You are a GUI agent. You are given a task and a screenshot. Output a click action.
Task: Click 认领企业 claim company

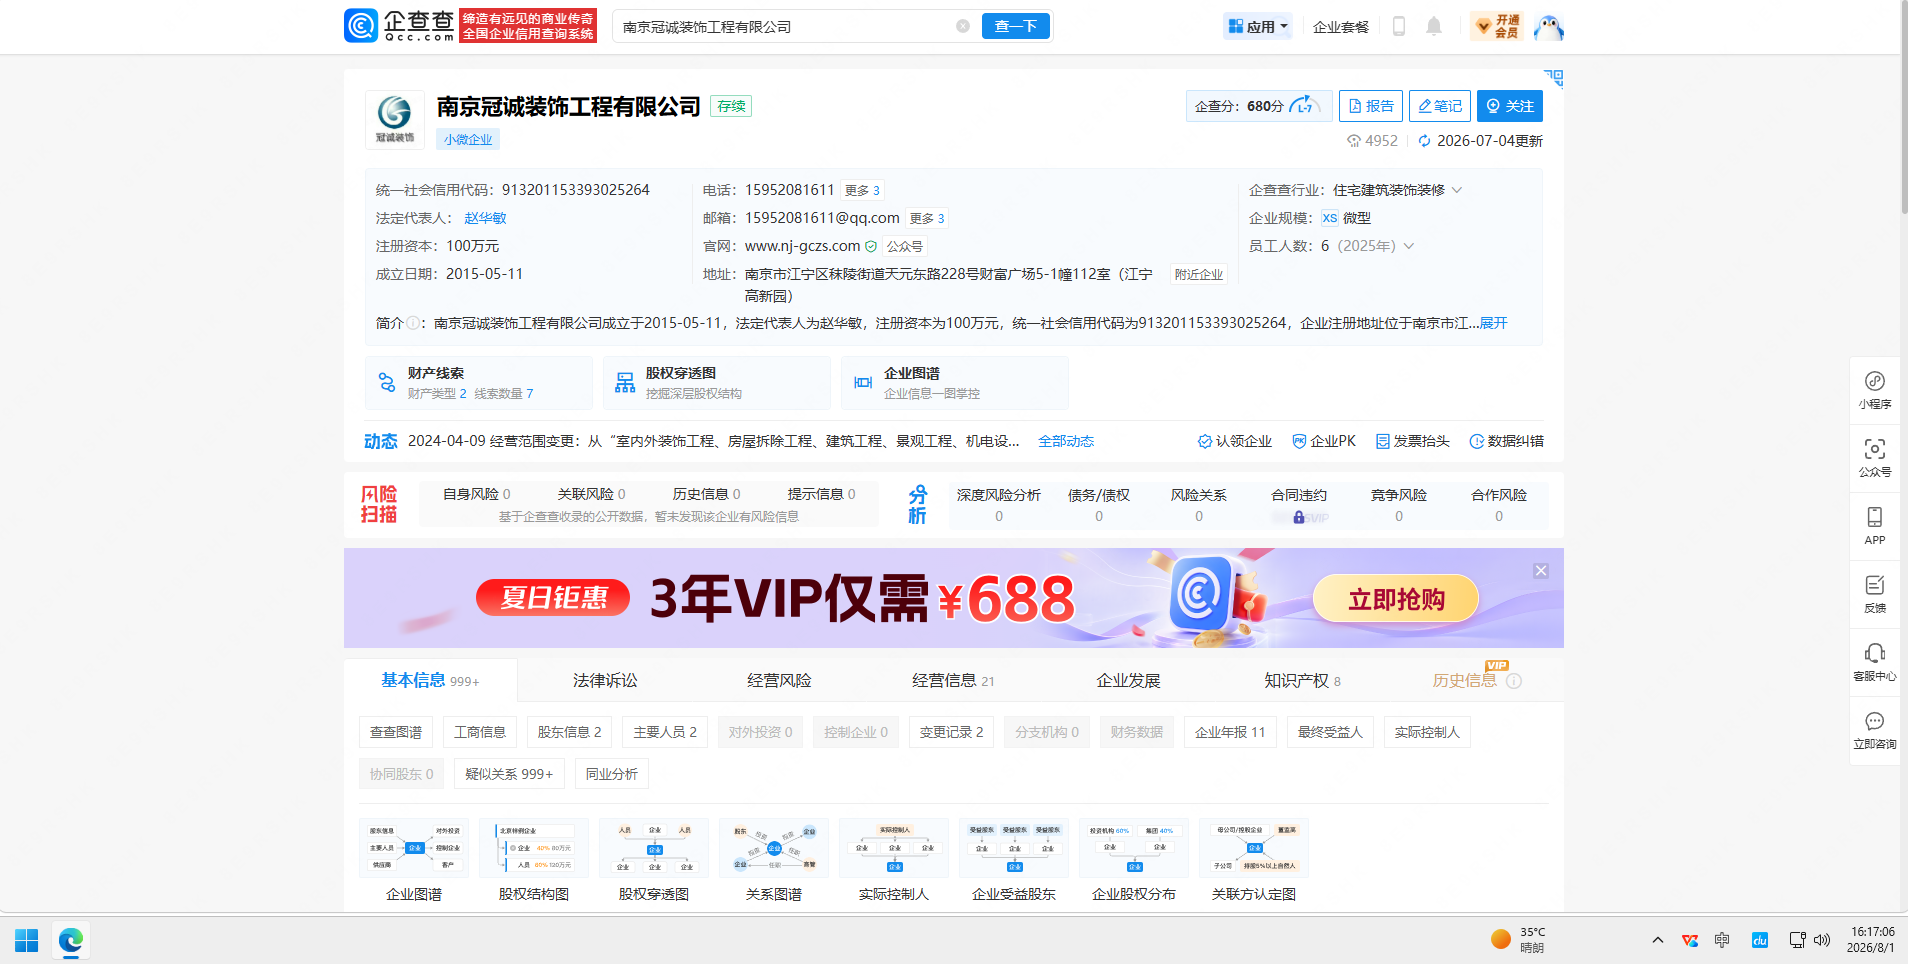(x=1235, y=441)
